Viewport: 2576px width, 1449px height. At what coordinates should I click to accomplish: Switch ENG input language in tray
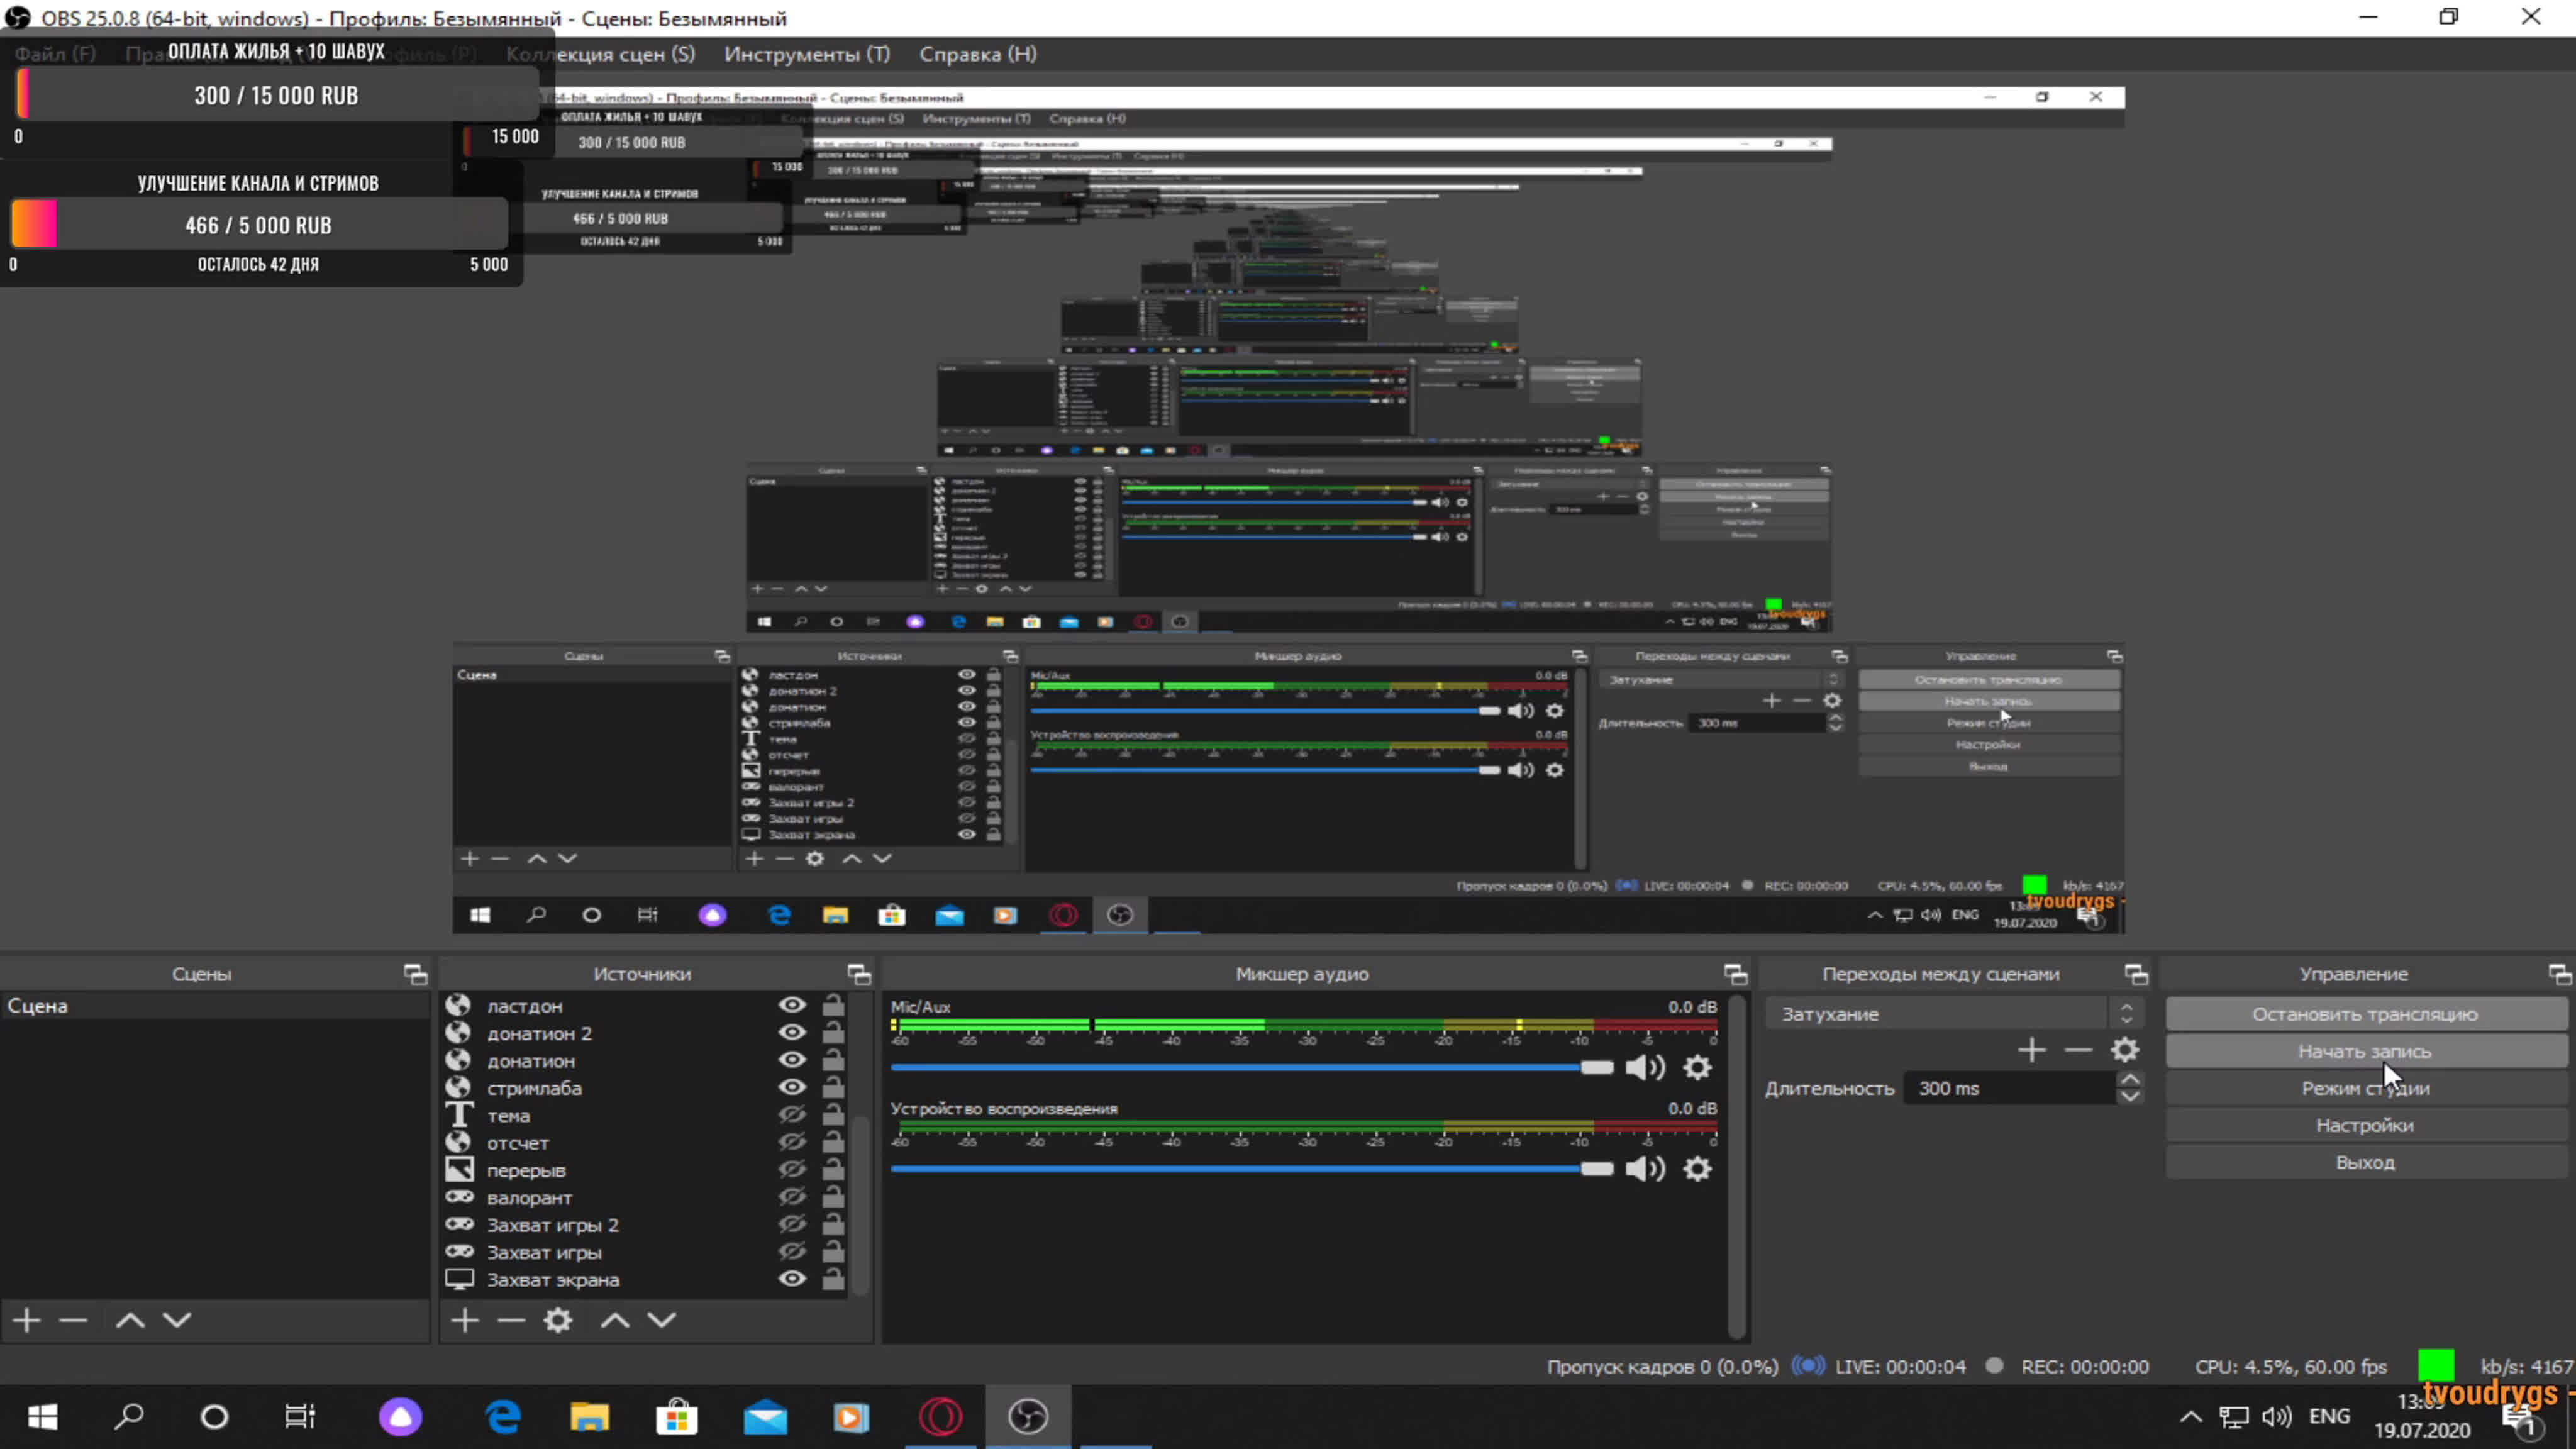(2329, 1416)
